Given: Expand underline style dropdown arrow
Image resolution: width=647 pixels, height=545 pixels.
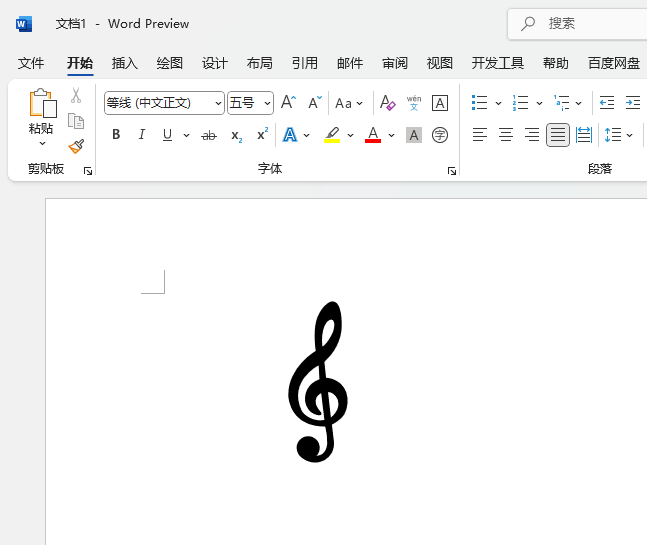Looking at the screenshot, I should pyautogui.click(x=186, y=135).
